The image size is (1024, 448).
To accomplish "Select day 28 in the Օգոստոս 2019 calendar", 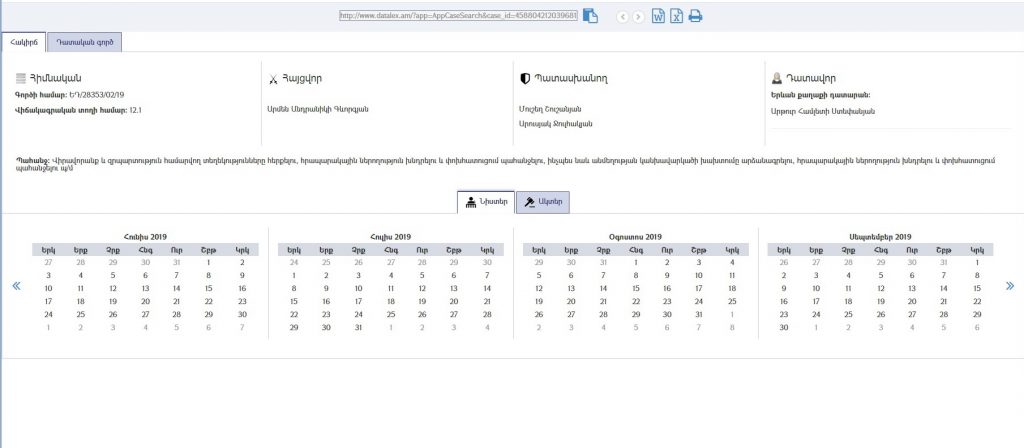I will (x=603, y=314).
